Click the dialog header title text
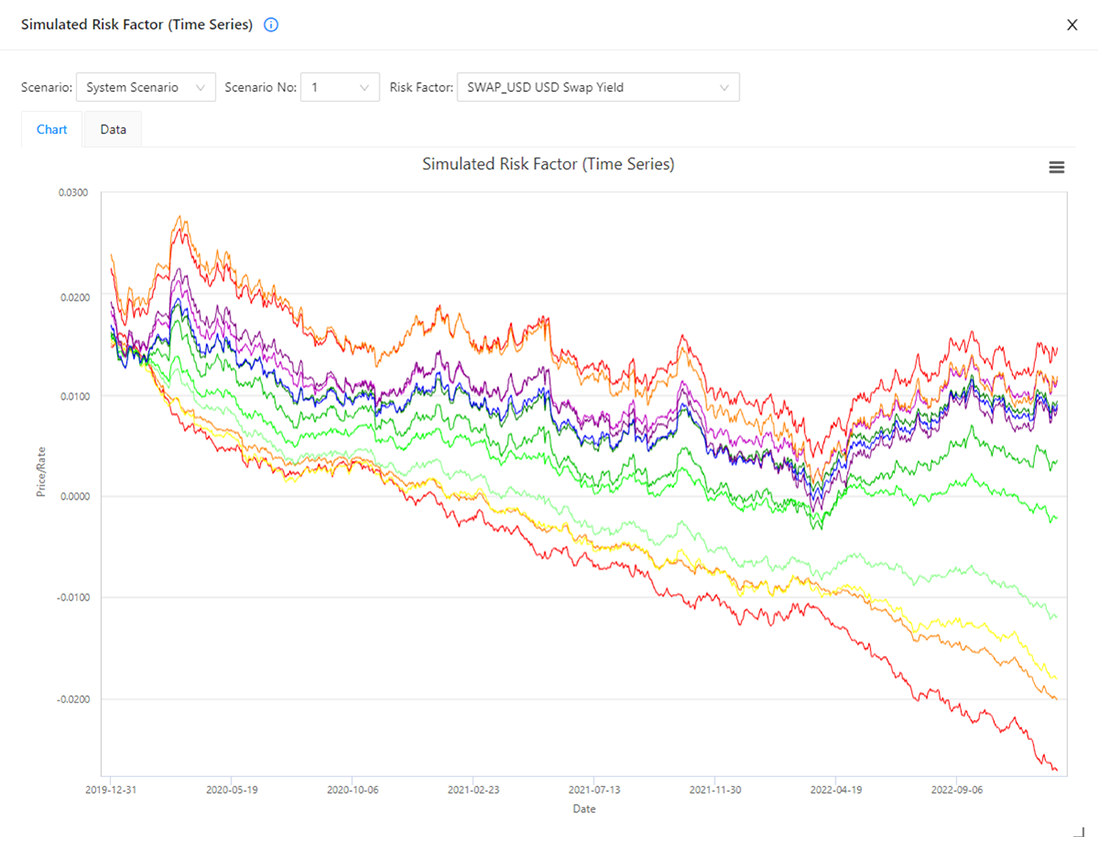This screenshot has width=1098, height=850. coord(137,25)
